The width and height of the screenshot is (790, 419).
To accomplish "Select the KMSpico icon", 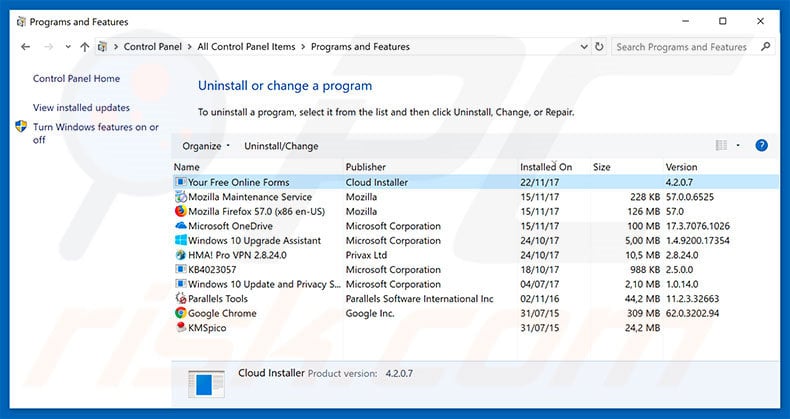I will pos(180,327).
